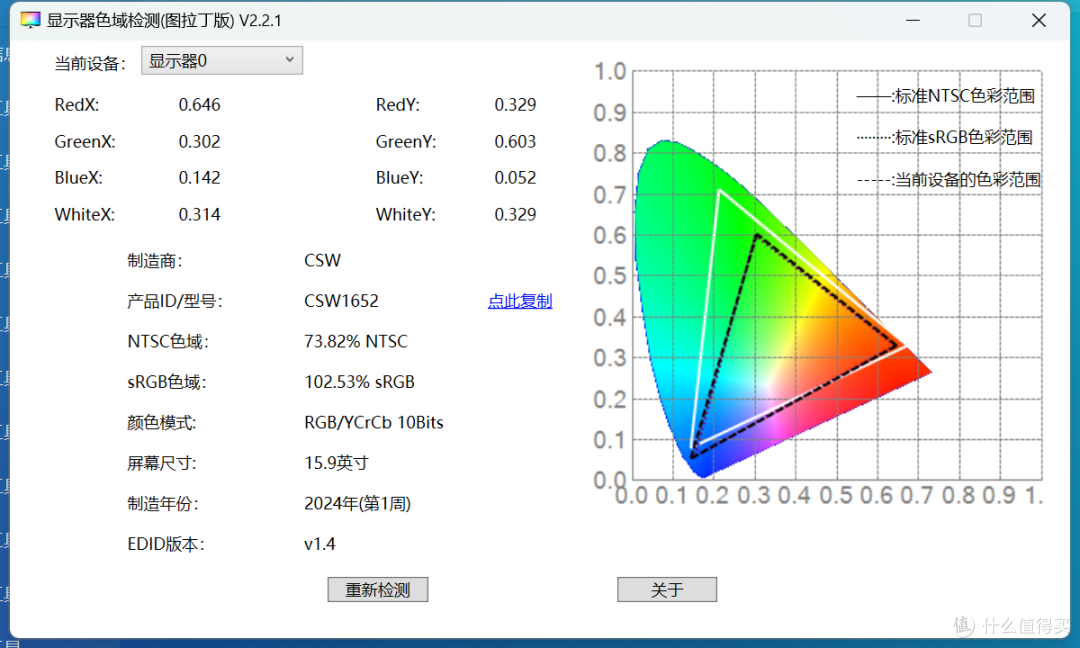The image size is (1080, 648).
Task: Select 显示器0 from the device combo box
Action: [200, 60]
